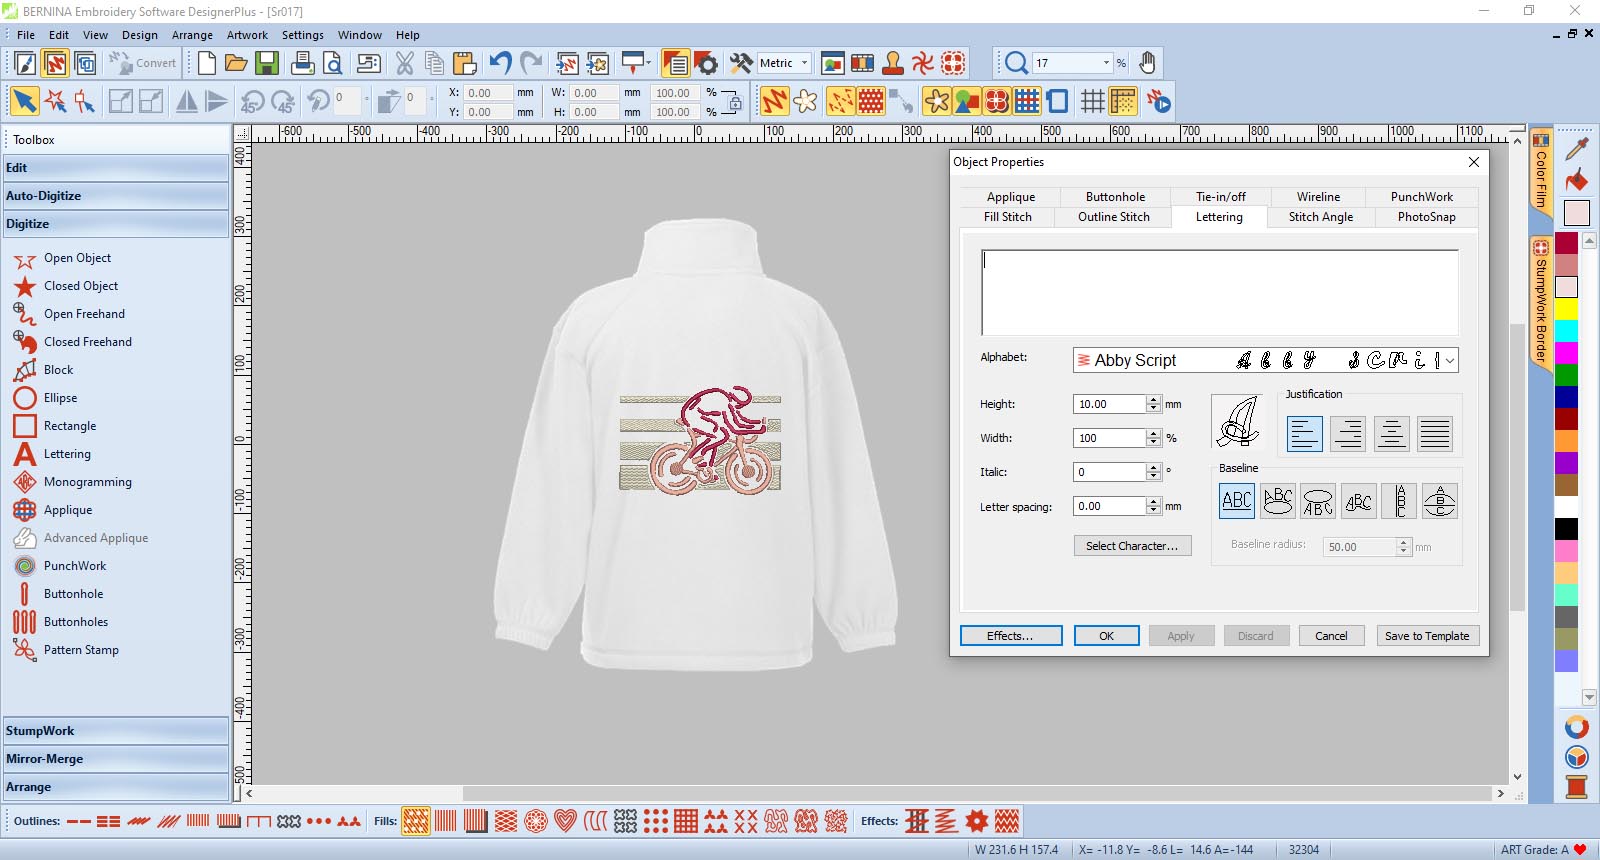Image resolution: width=1600 pixels, height=860 pixels.
Task: Set left justification
Action: point(1304,434)
